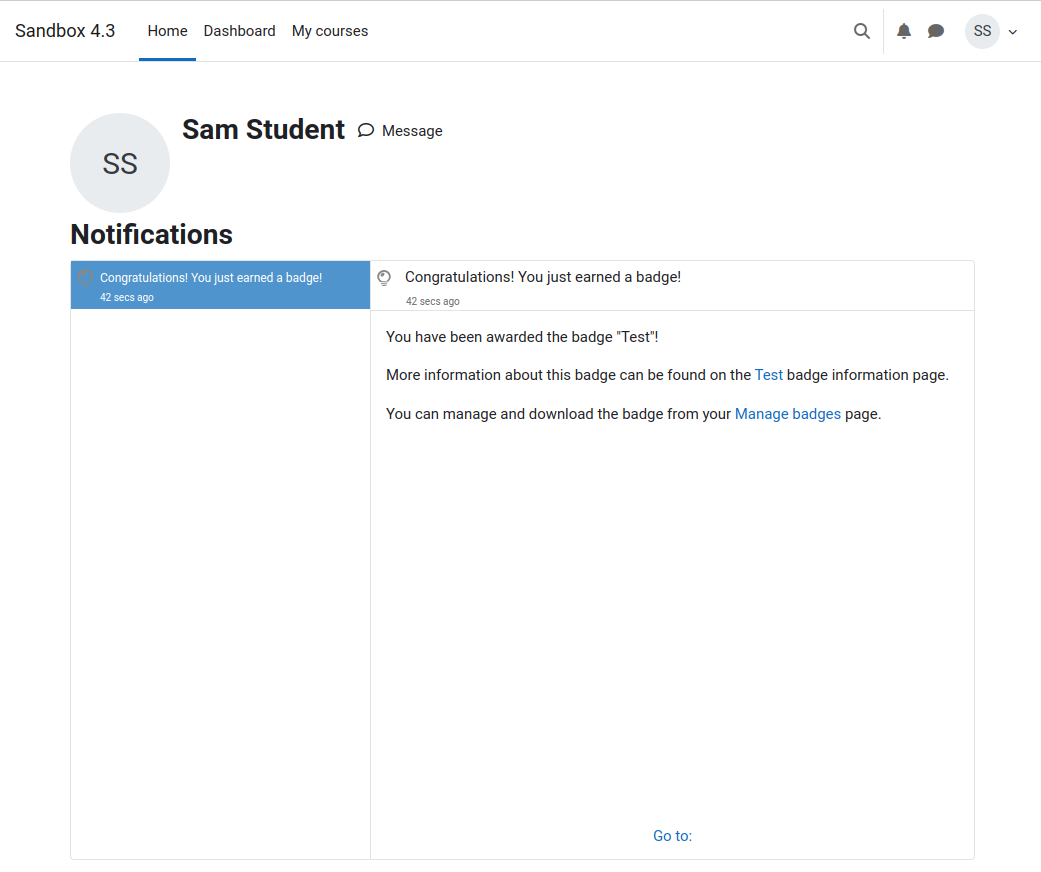Click the text 'You have been awarded the badge "Test"!'
1041x872 pixels.
522,337
